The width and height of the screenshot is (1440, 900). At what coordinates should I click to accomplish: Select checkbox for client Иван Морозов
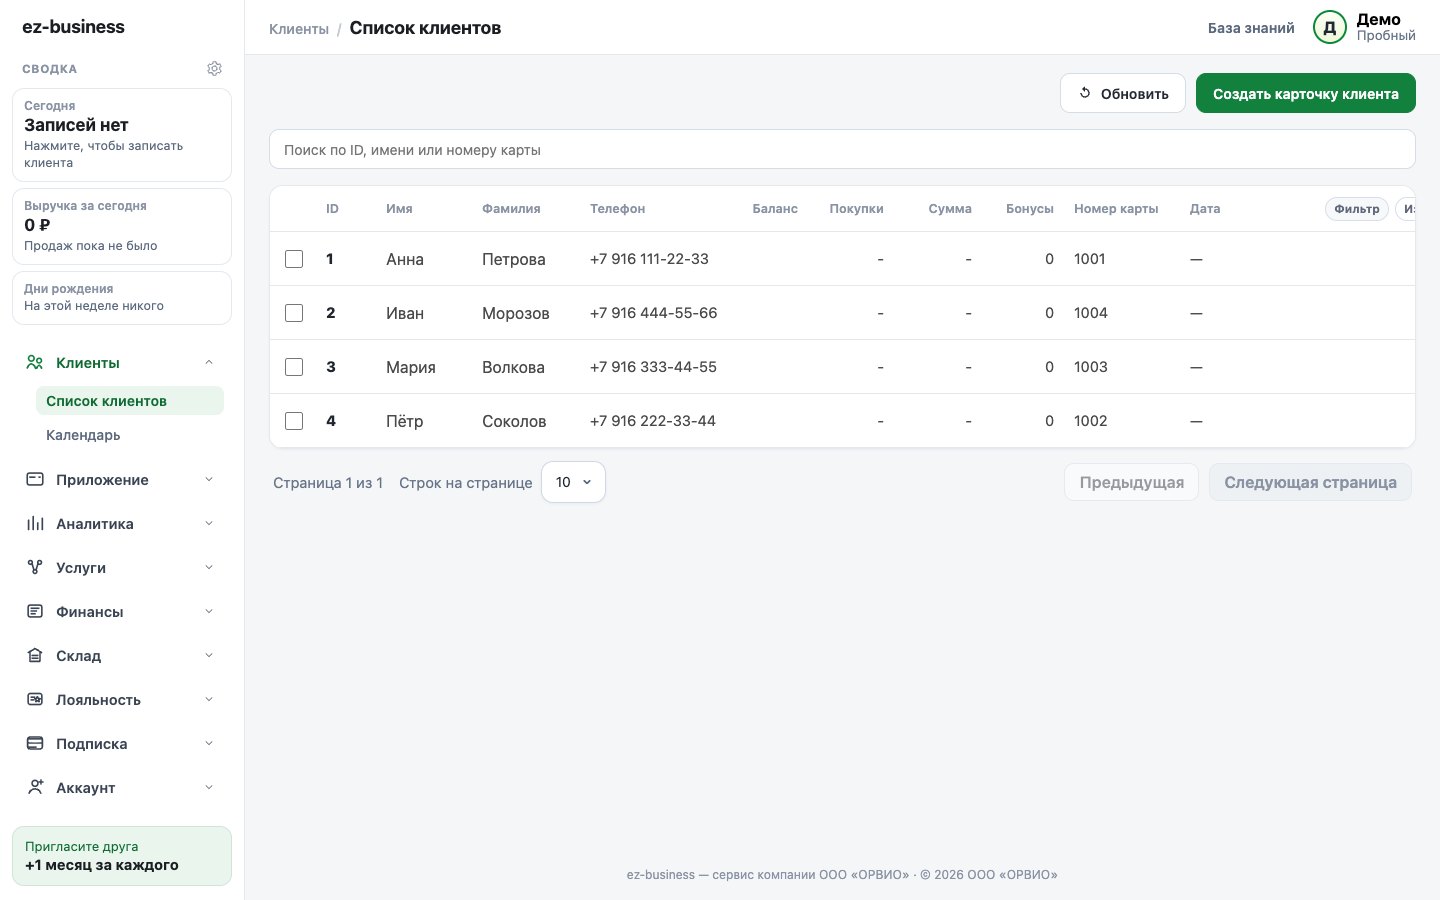click(294, 313)
